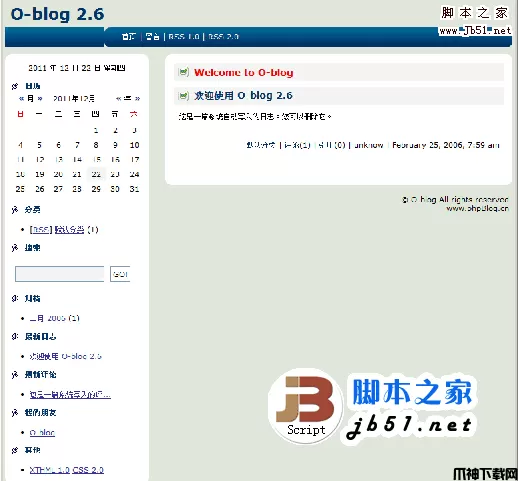
Task: Click the 分类 section heading
Action: click(33, 210)
